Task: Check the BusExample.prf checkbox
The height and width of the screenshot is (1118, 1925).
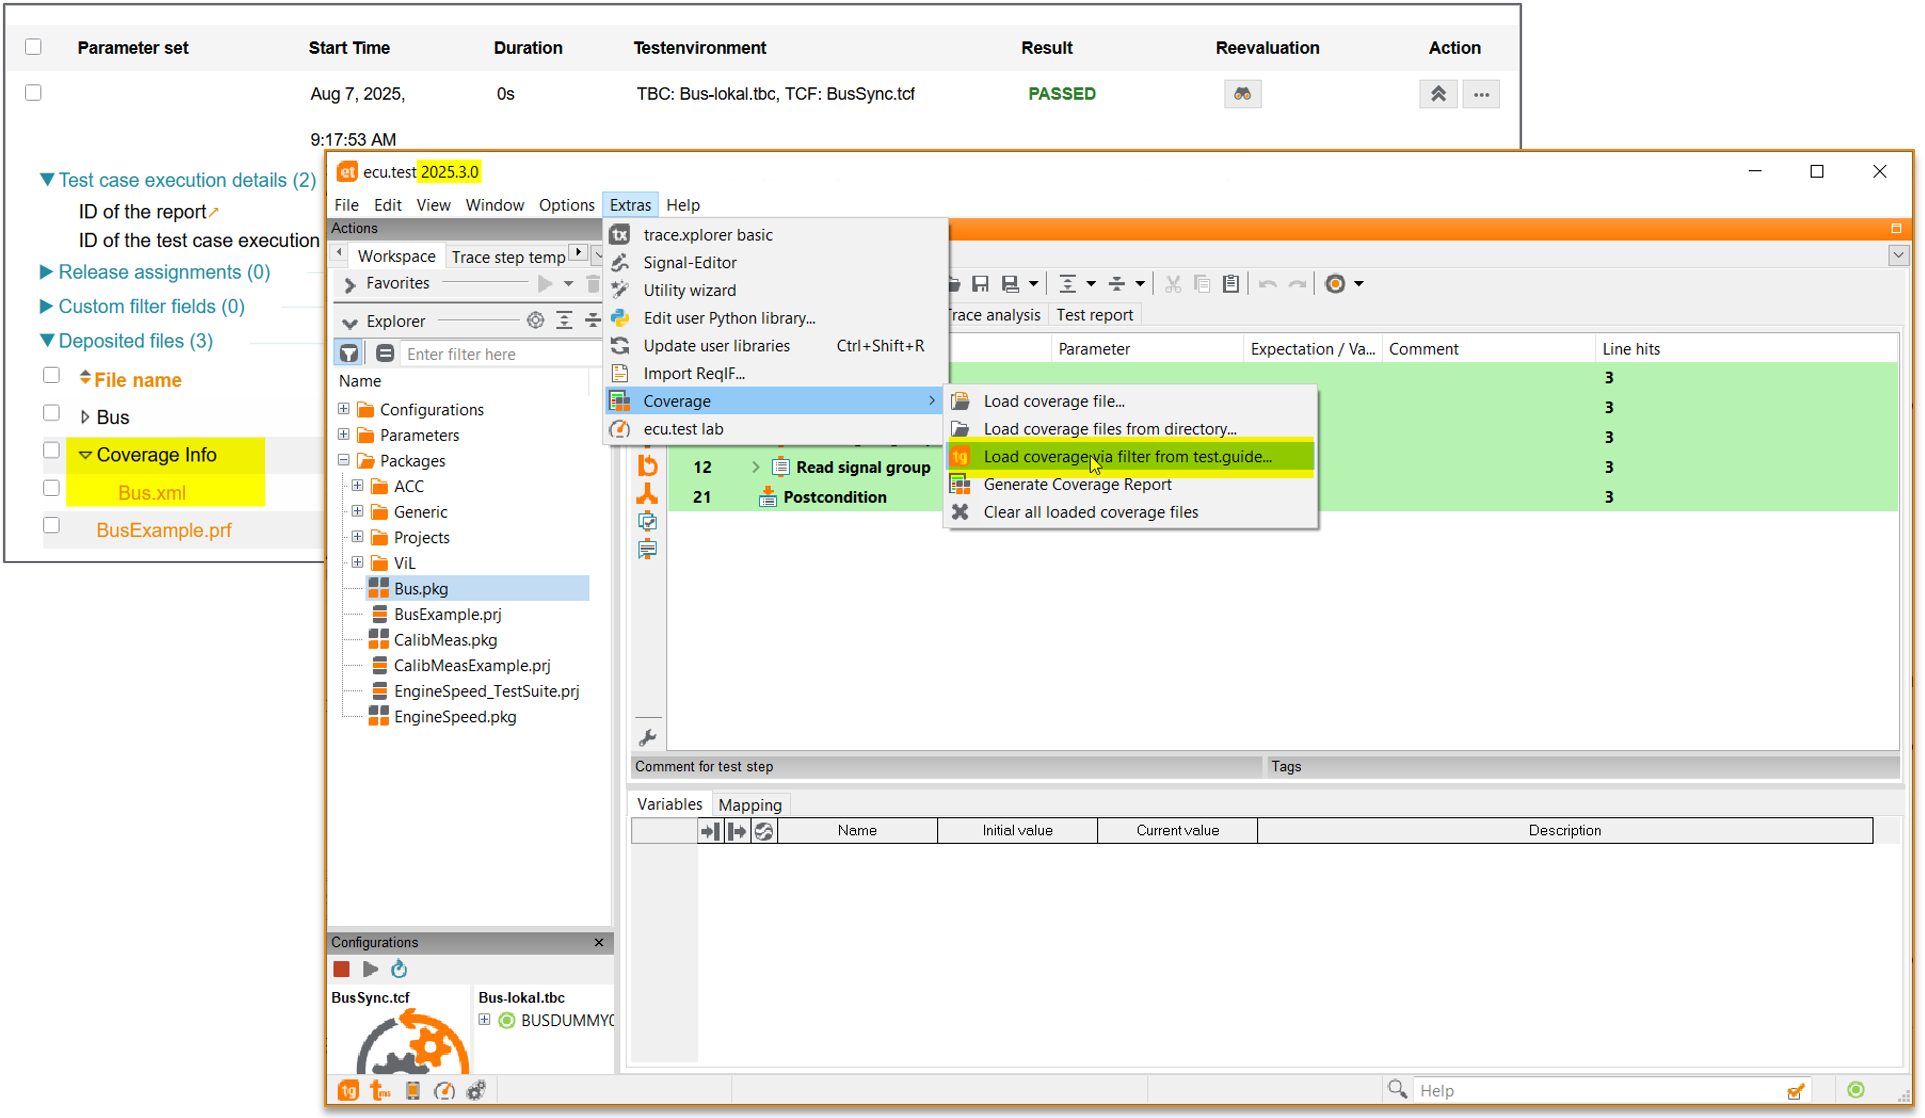Action: (x=51, y=526)
